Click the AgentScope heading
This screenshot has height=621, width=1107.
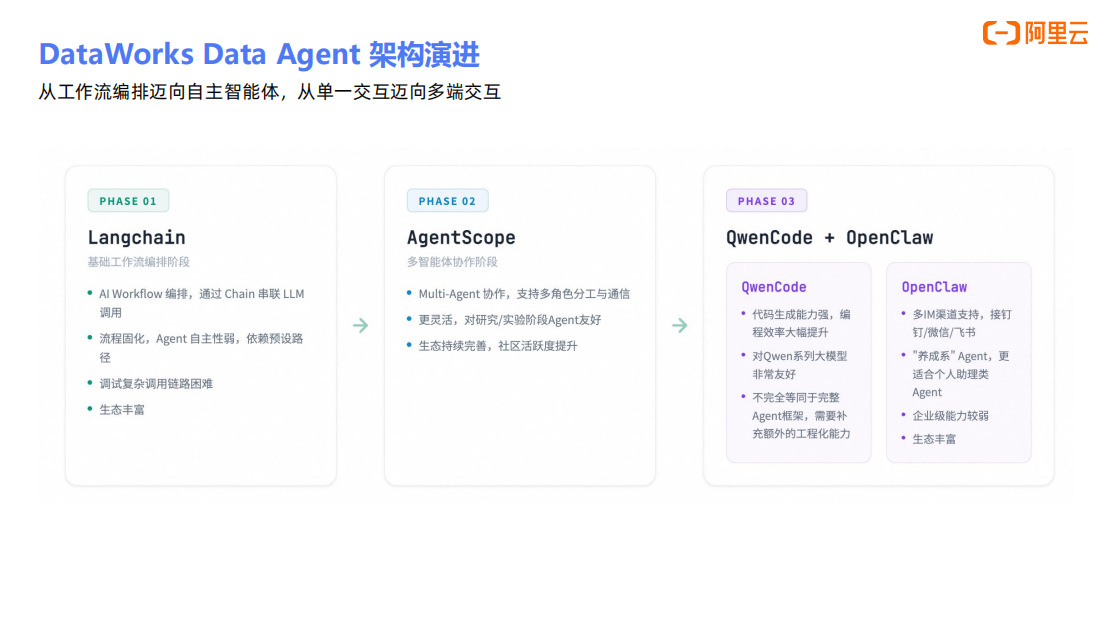(x=461, y=238)
